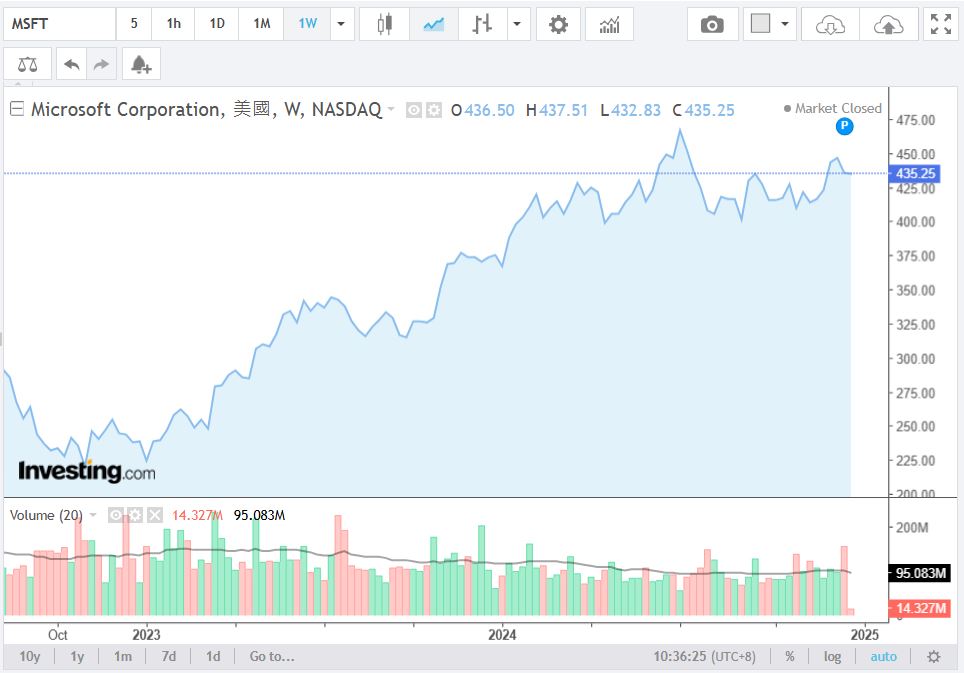964x673 pixels.
Task: Click the MSFT symbol input field
Action: tap(60, 24)
